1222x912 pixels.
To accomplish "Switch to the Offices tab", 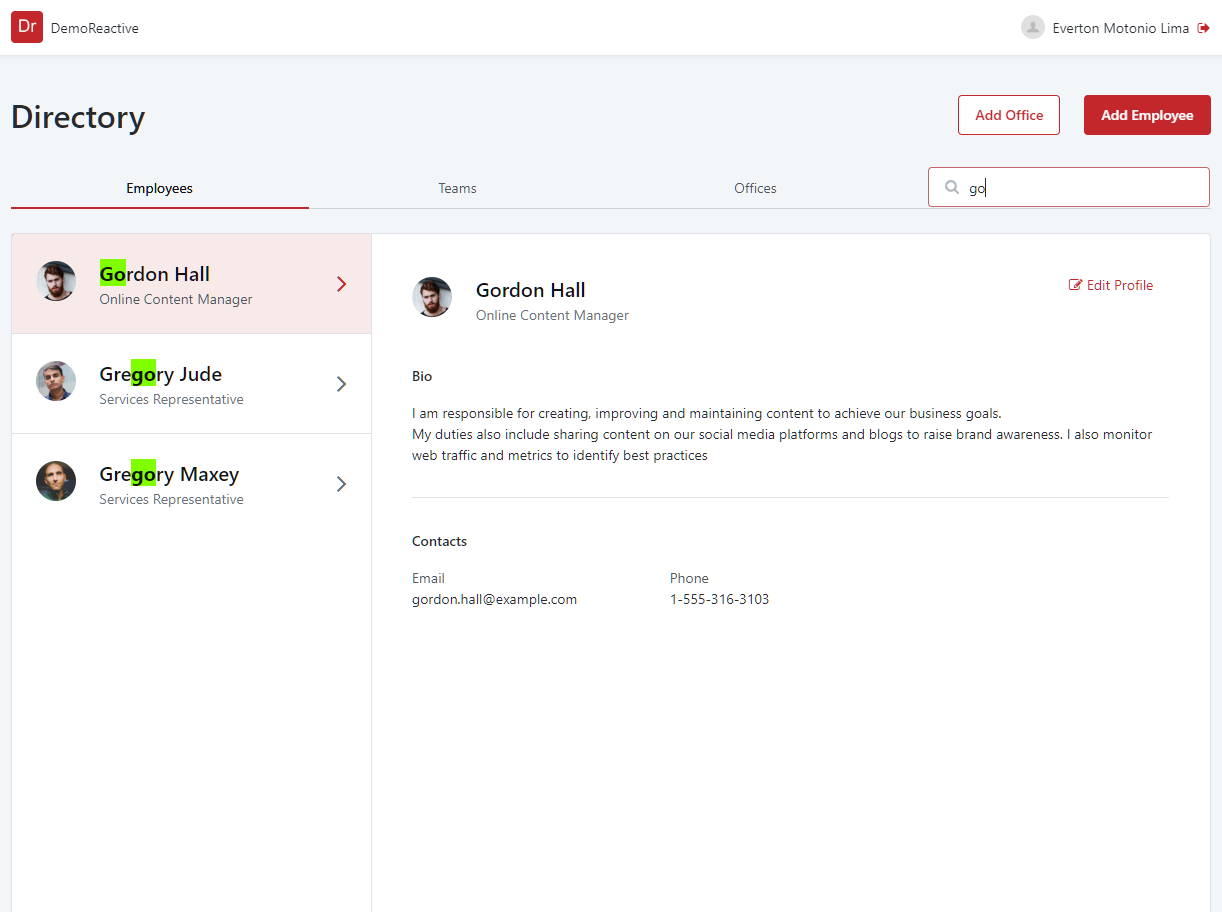I will pyautogui.click(x=755, y=188).
